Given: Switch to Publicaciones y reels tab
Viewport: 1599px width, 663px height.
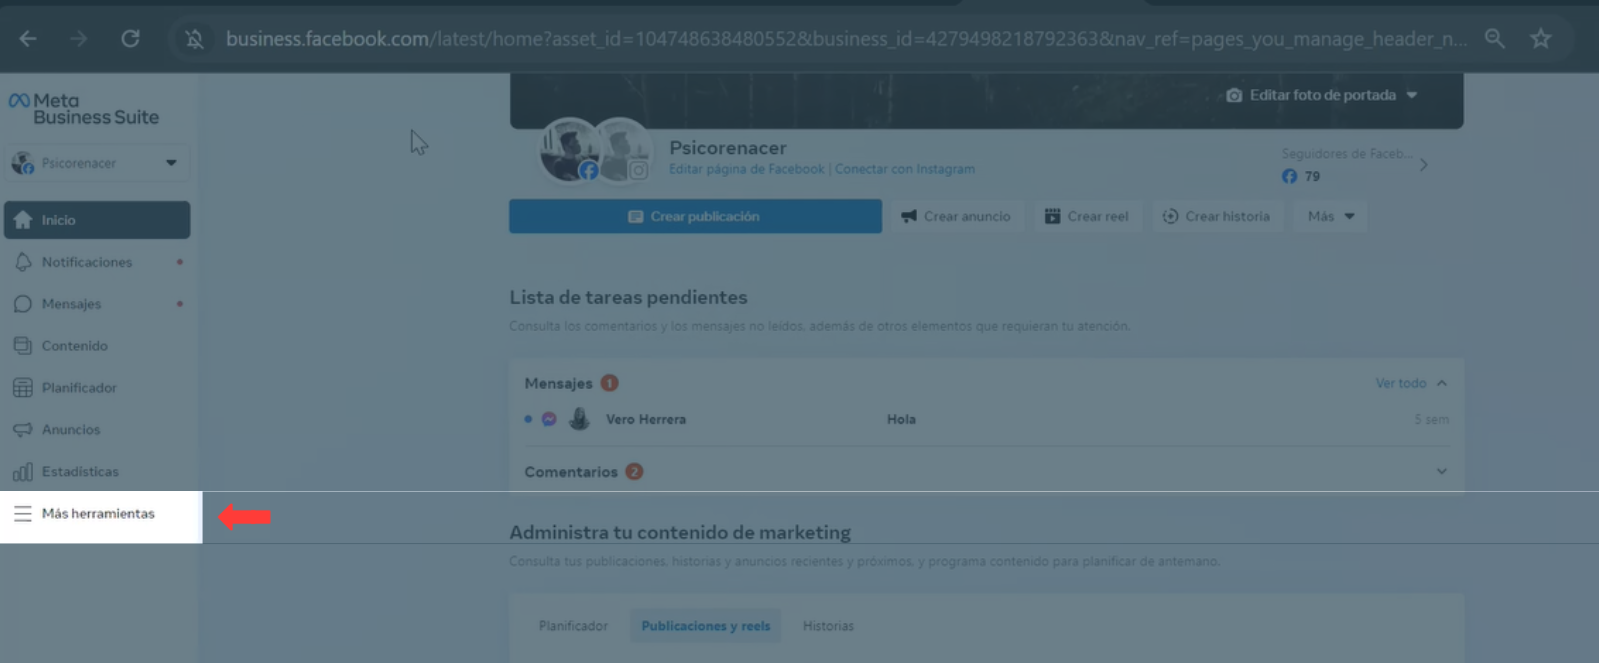Looking at the screenshot, I should click(x=706, y=626).
